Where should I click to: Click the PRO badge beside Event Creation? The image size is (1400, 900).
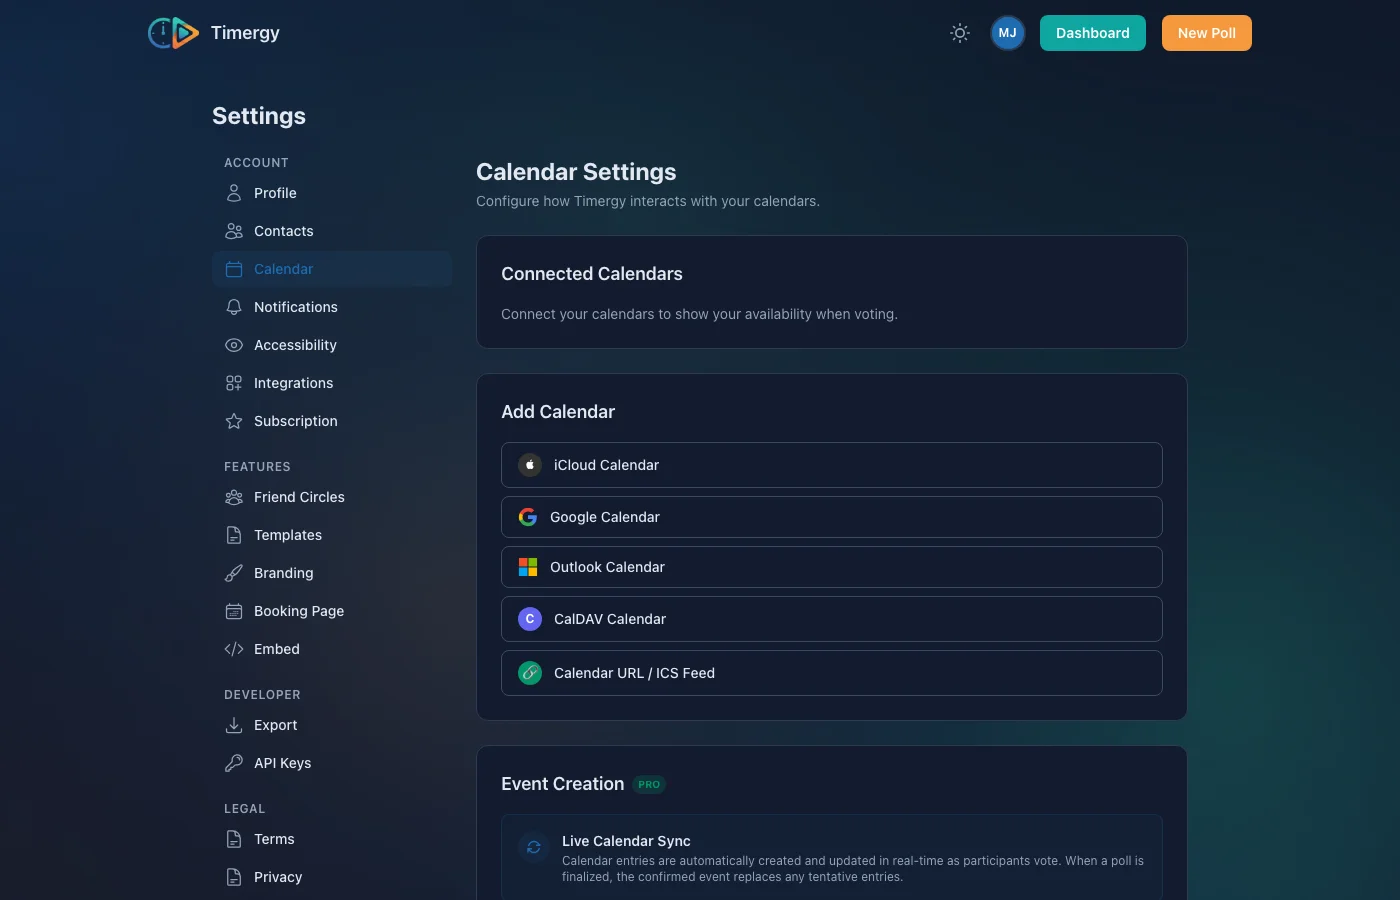click(649, 785)
